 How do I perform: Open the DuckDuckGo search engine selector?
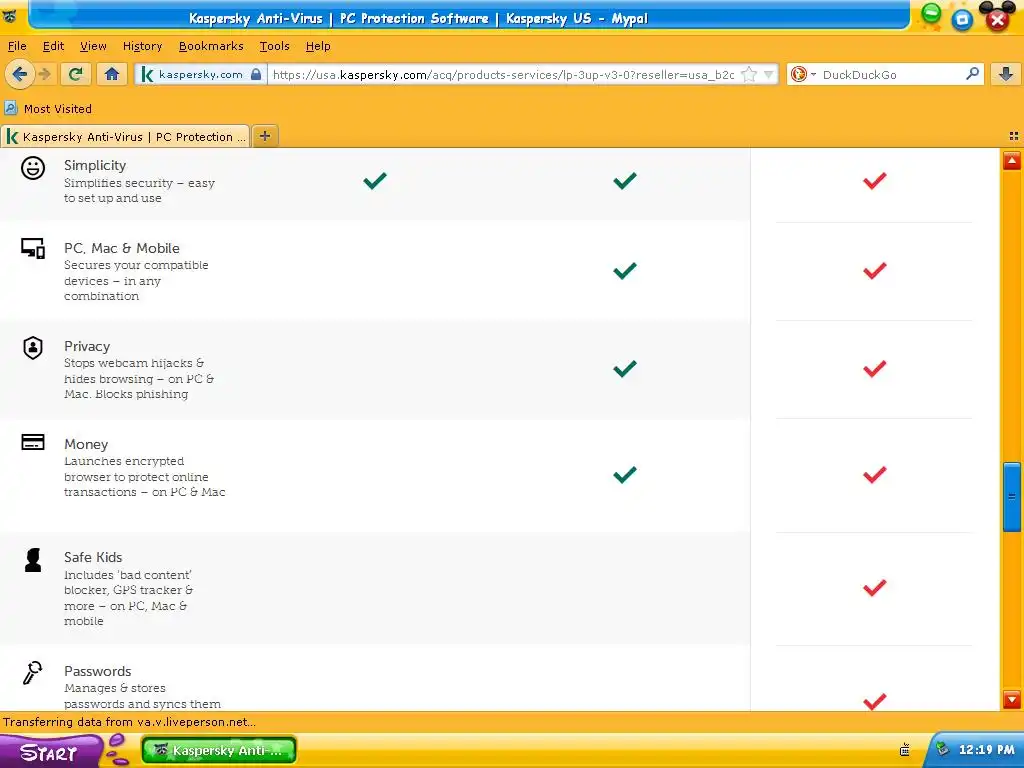click(803, 74)
